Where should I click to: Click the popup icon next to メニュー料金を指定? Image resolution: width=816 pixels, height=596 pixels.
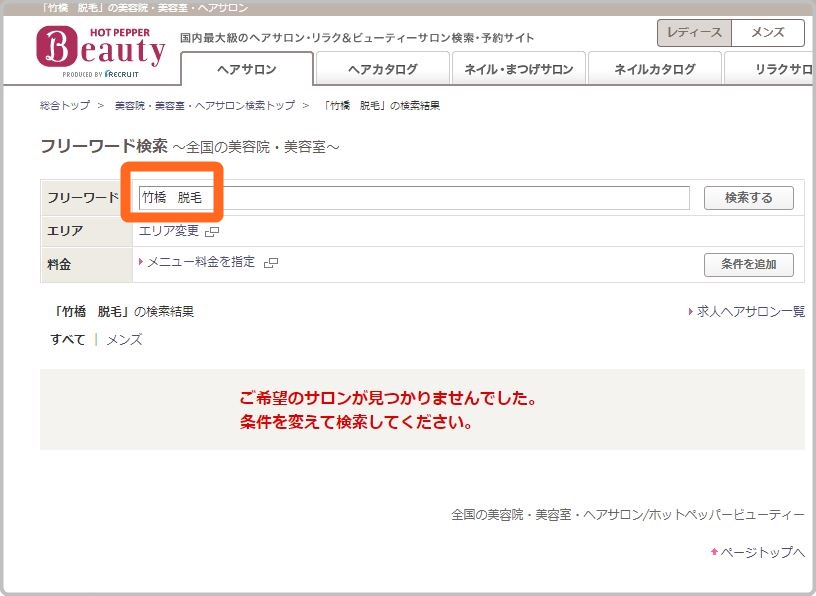click(270, 262)
